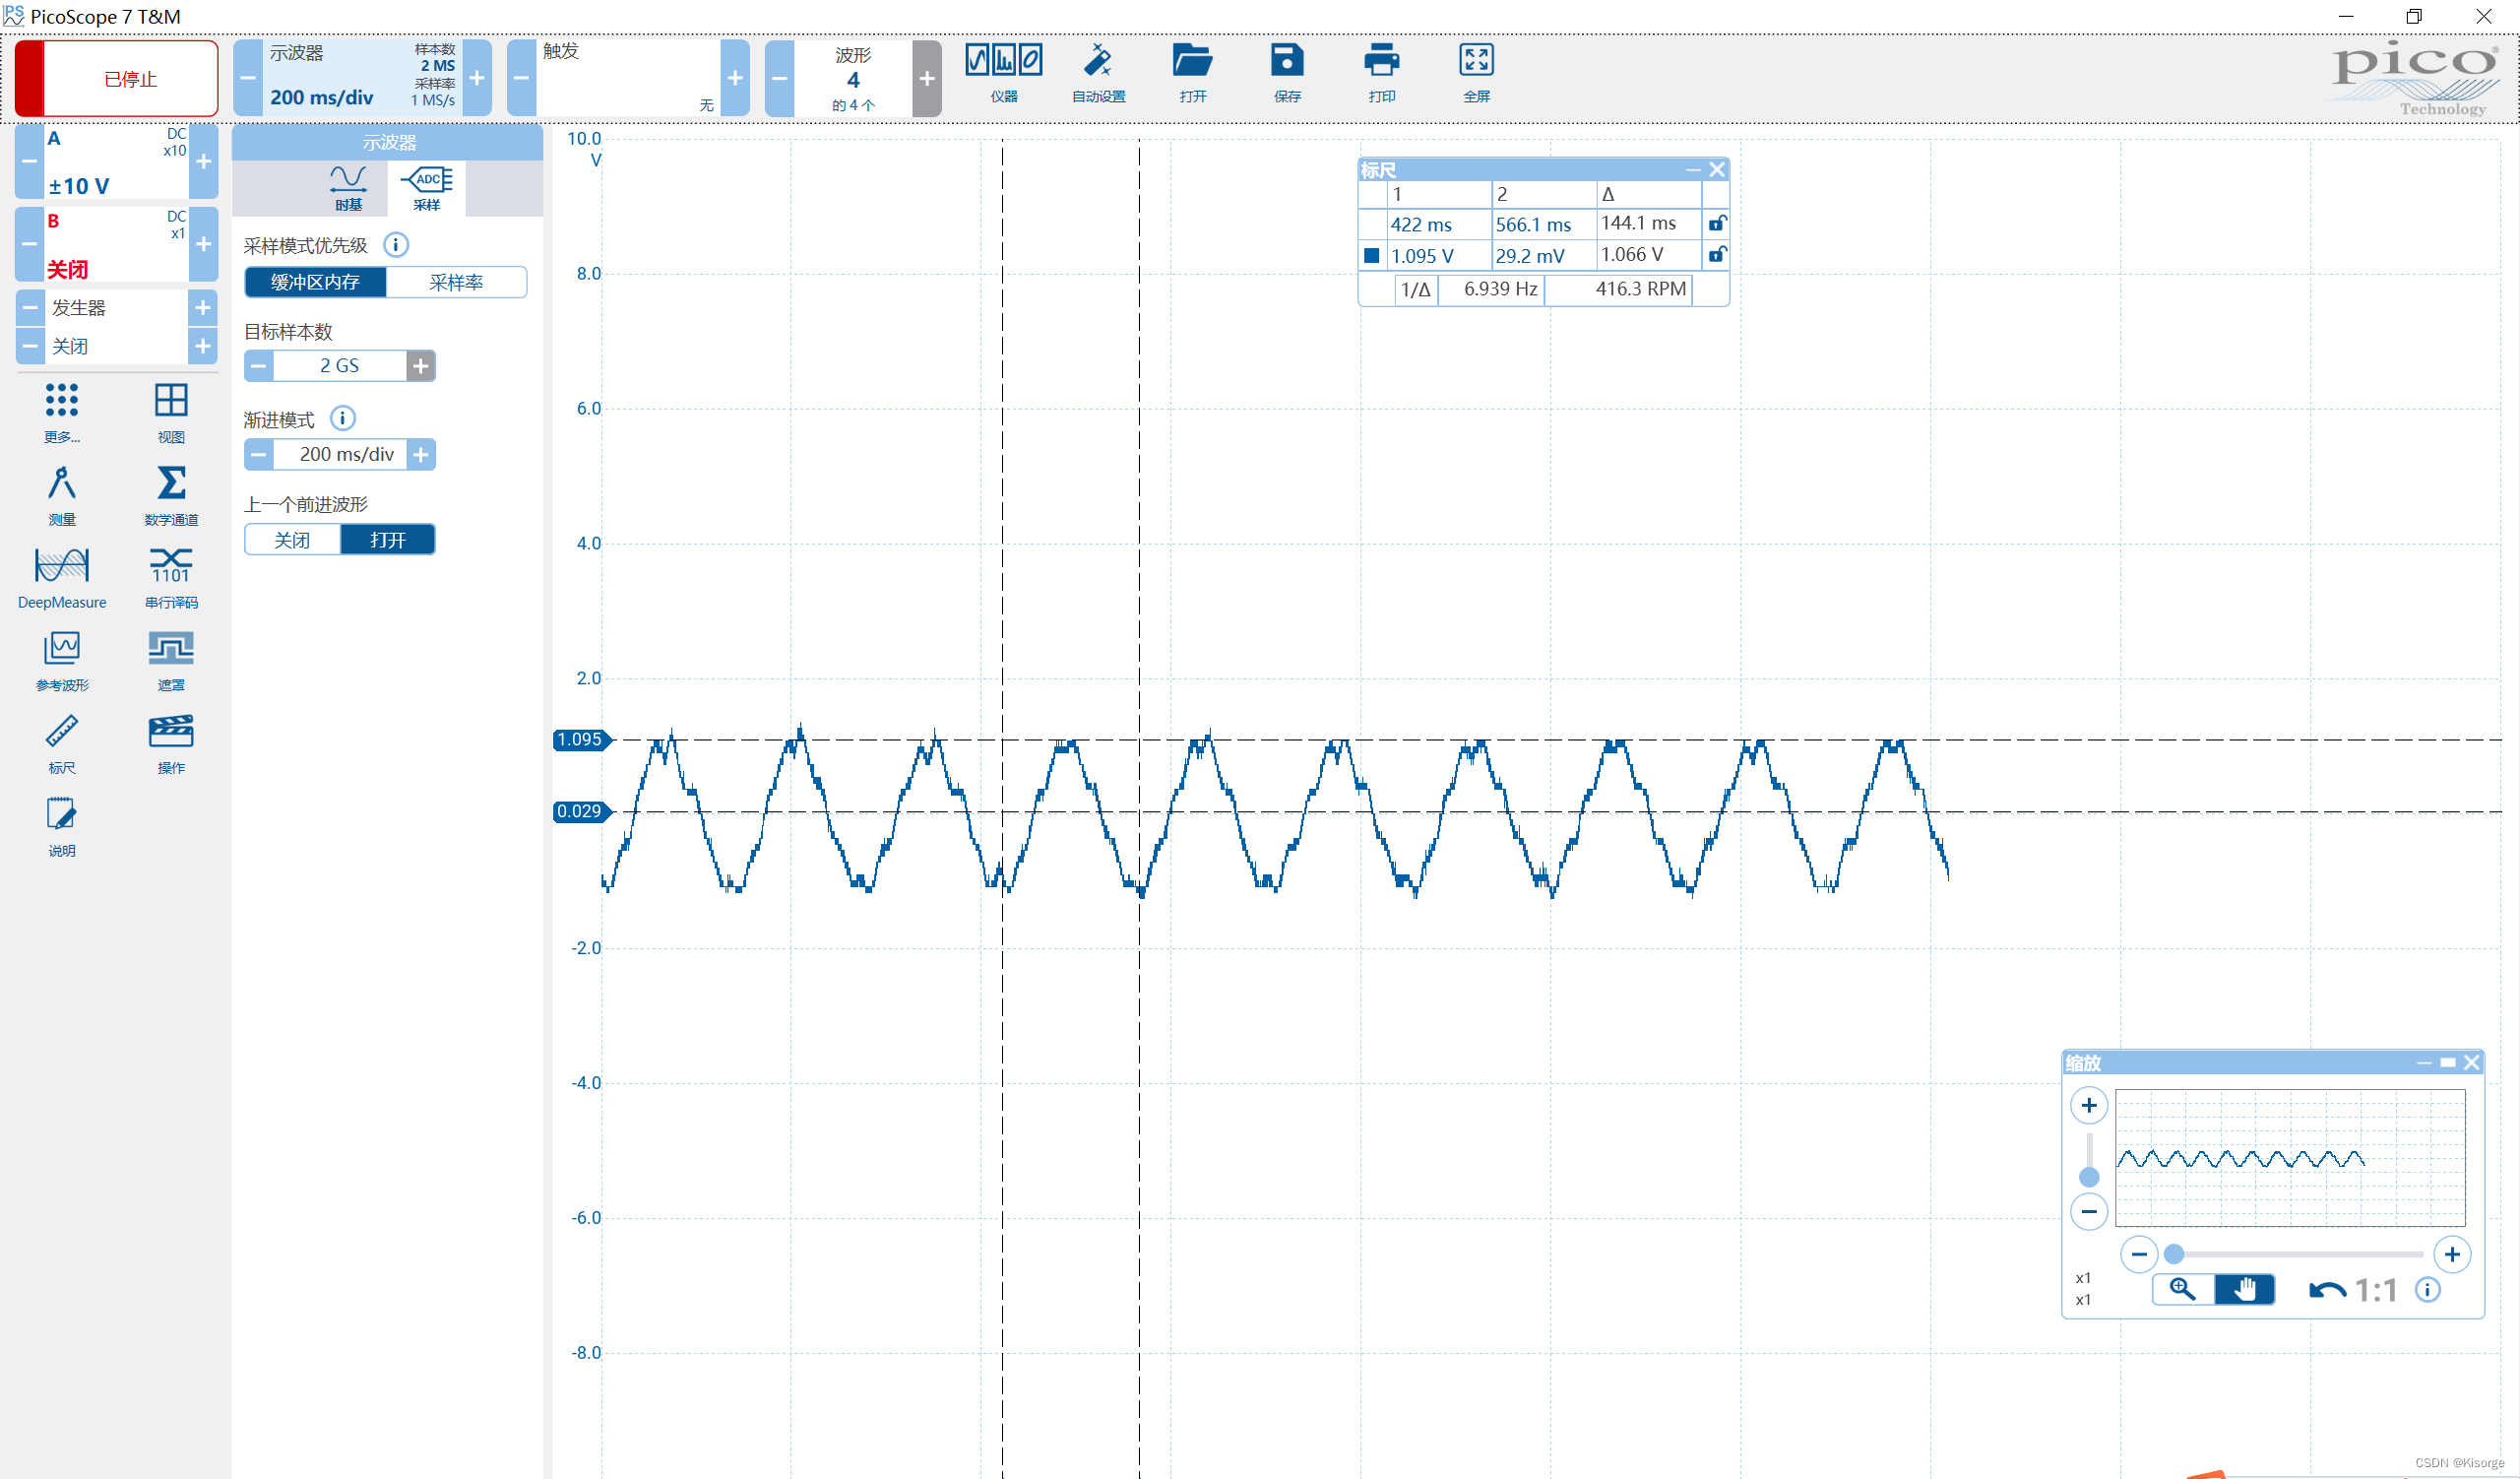Viewport: 2520px width, 1479px height.
Task: Open the Actions clapperboard icon
Action: pyautogui.click(x=171, y=733)
